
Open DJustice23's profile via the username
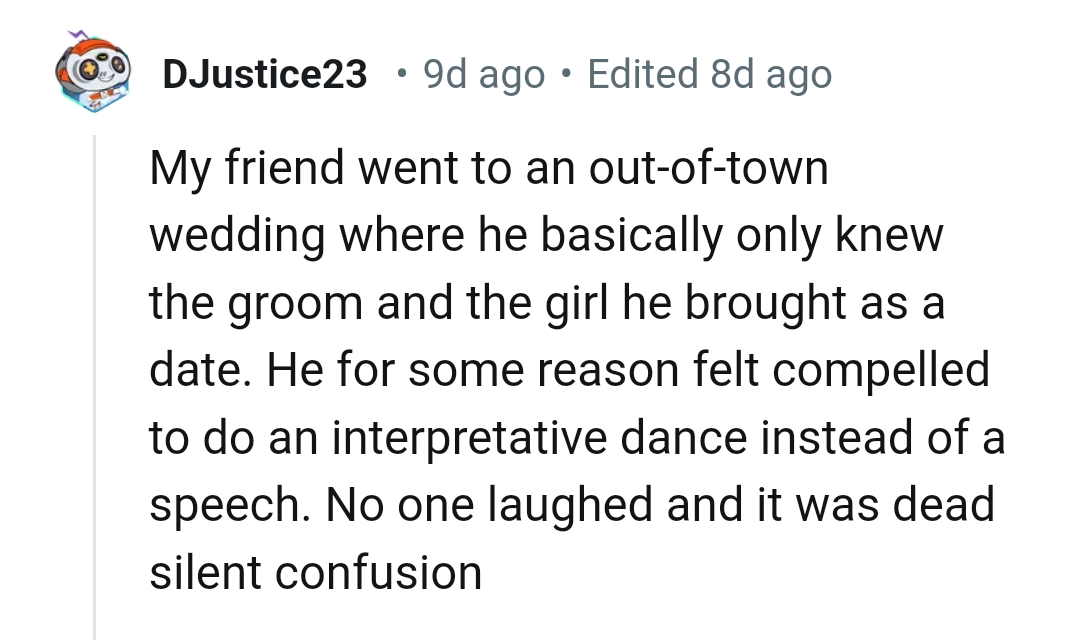(x=264, y=73)
